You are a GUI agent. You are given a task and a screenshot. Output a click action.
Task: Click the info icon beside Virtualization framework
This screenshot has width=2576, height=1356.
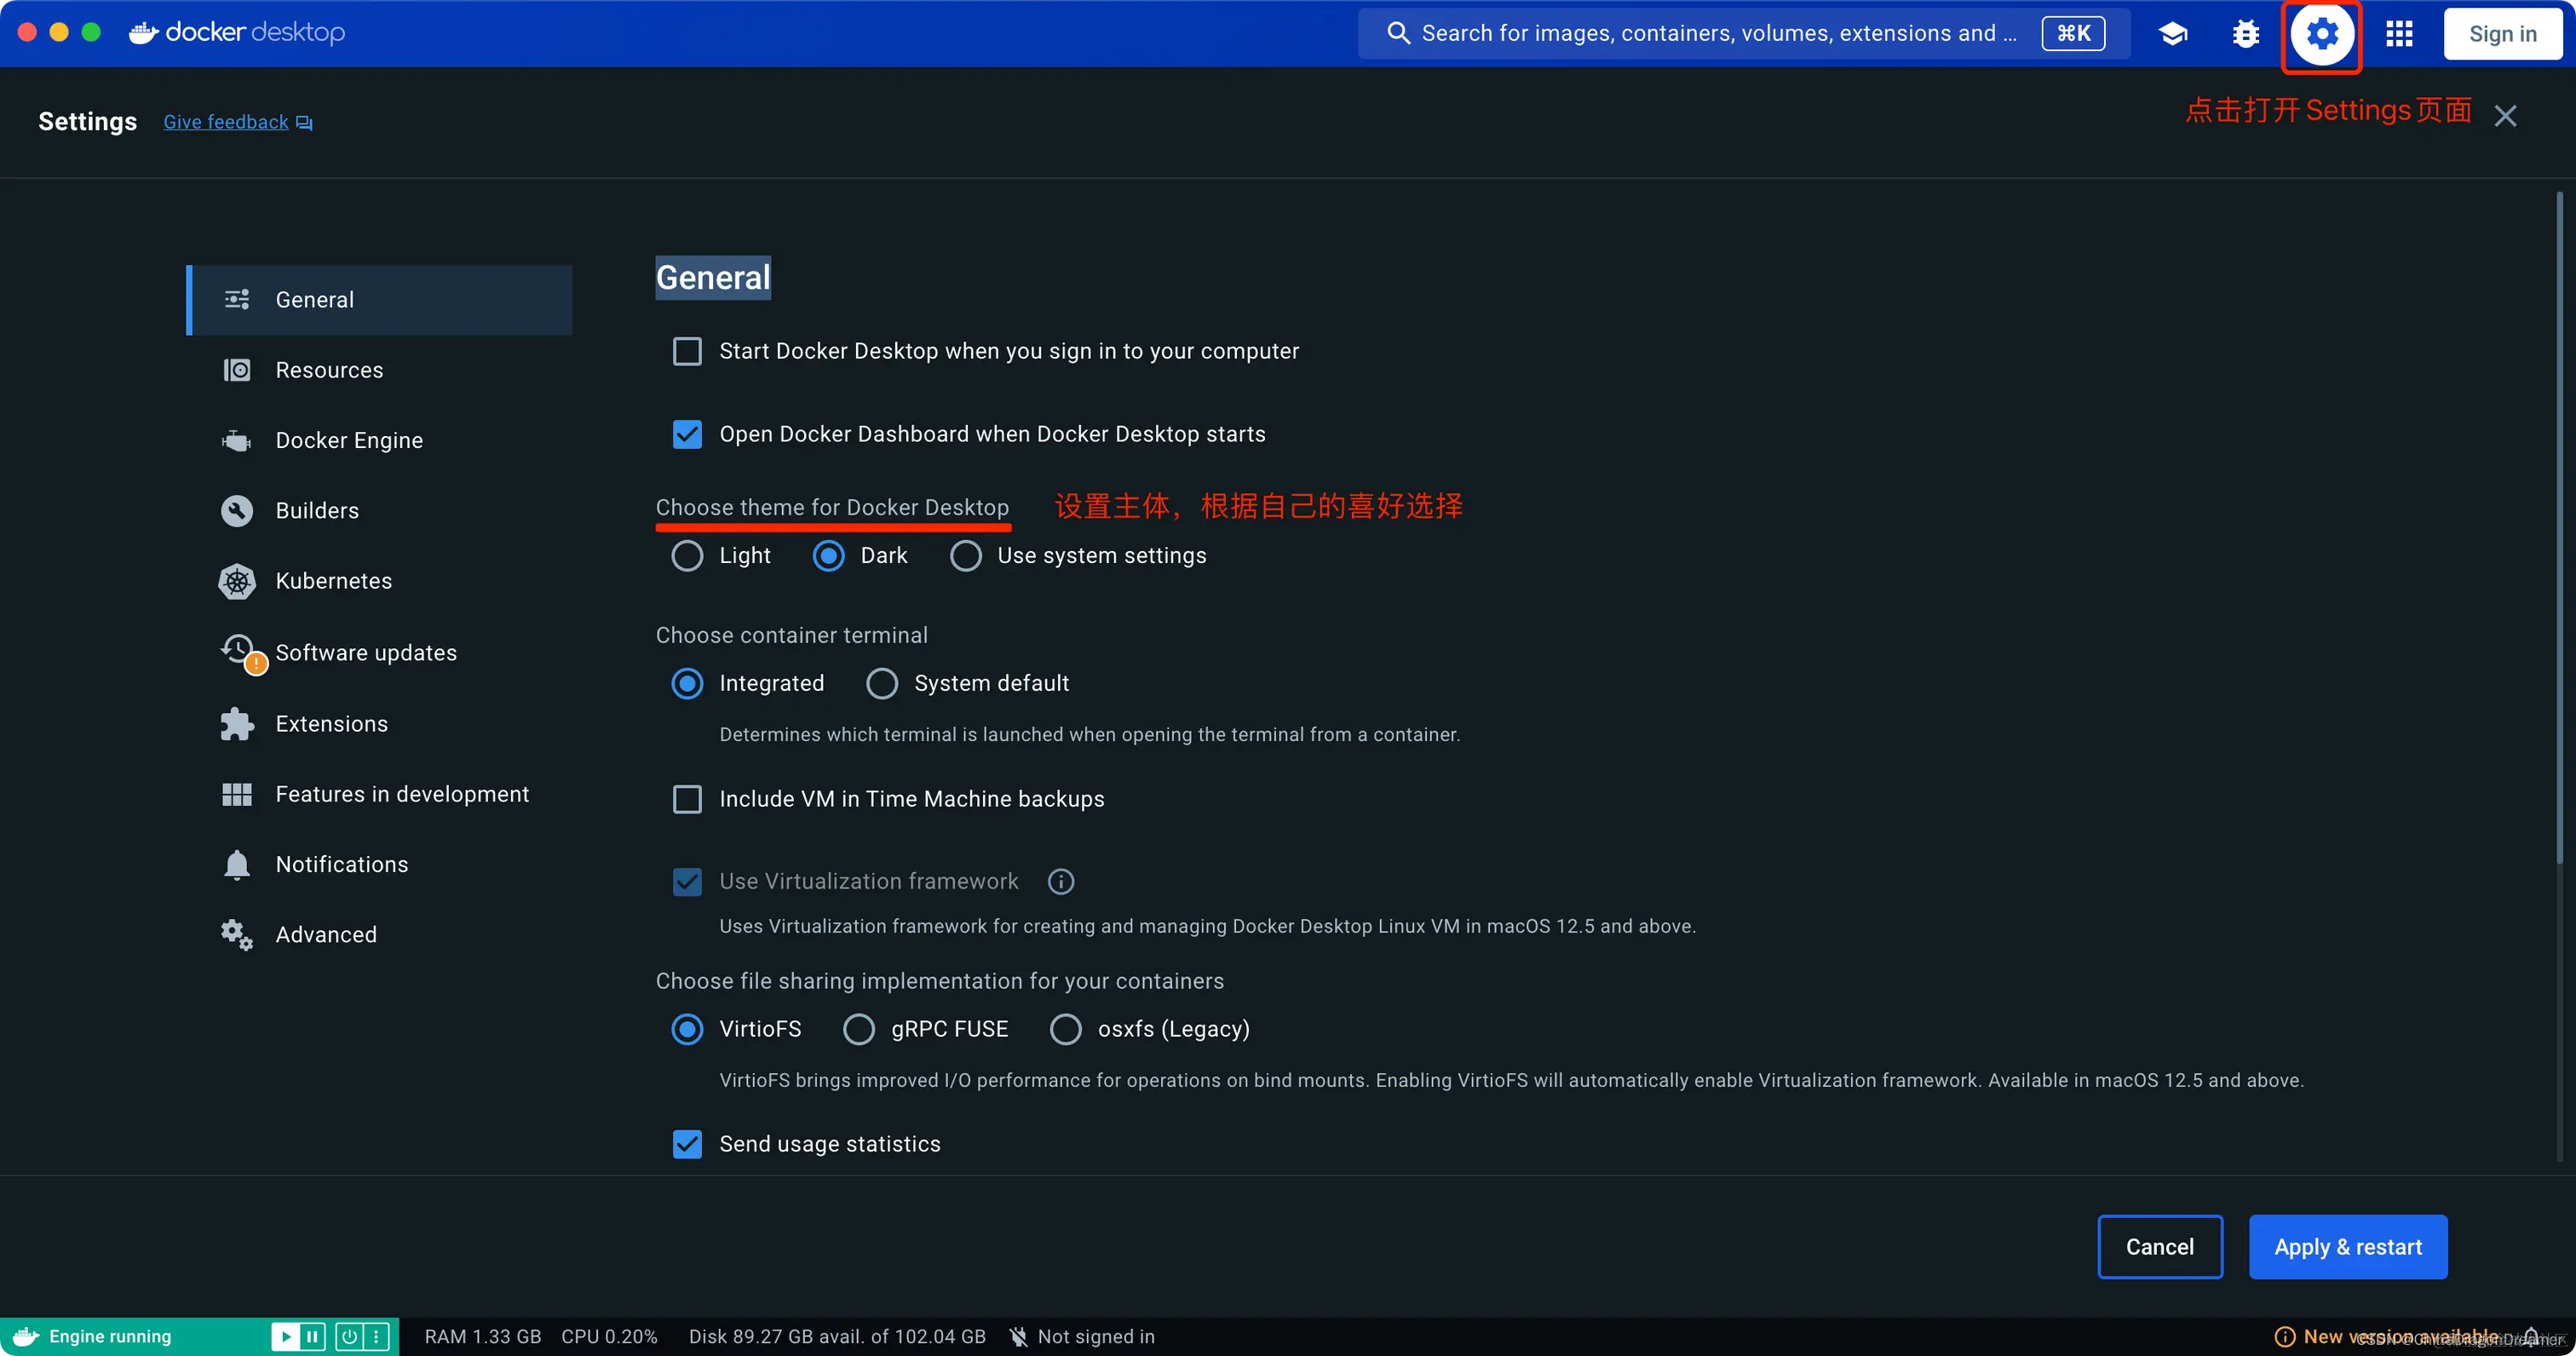tap(1060, 881)
